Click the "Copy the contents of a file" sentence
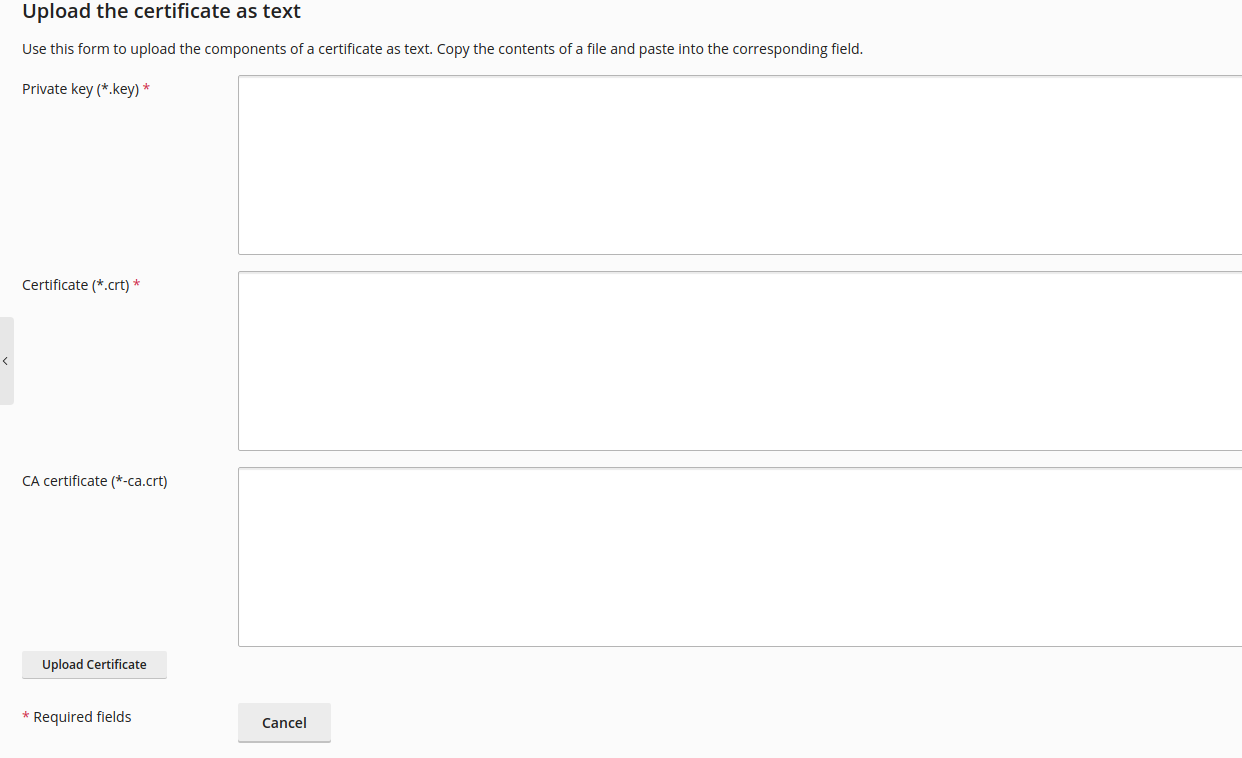The image size is (1242, 758). [649, 49]
